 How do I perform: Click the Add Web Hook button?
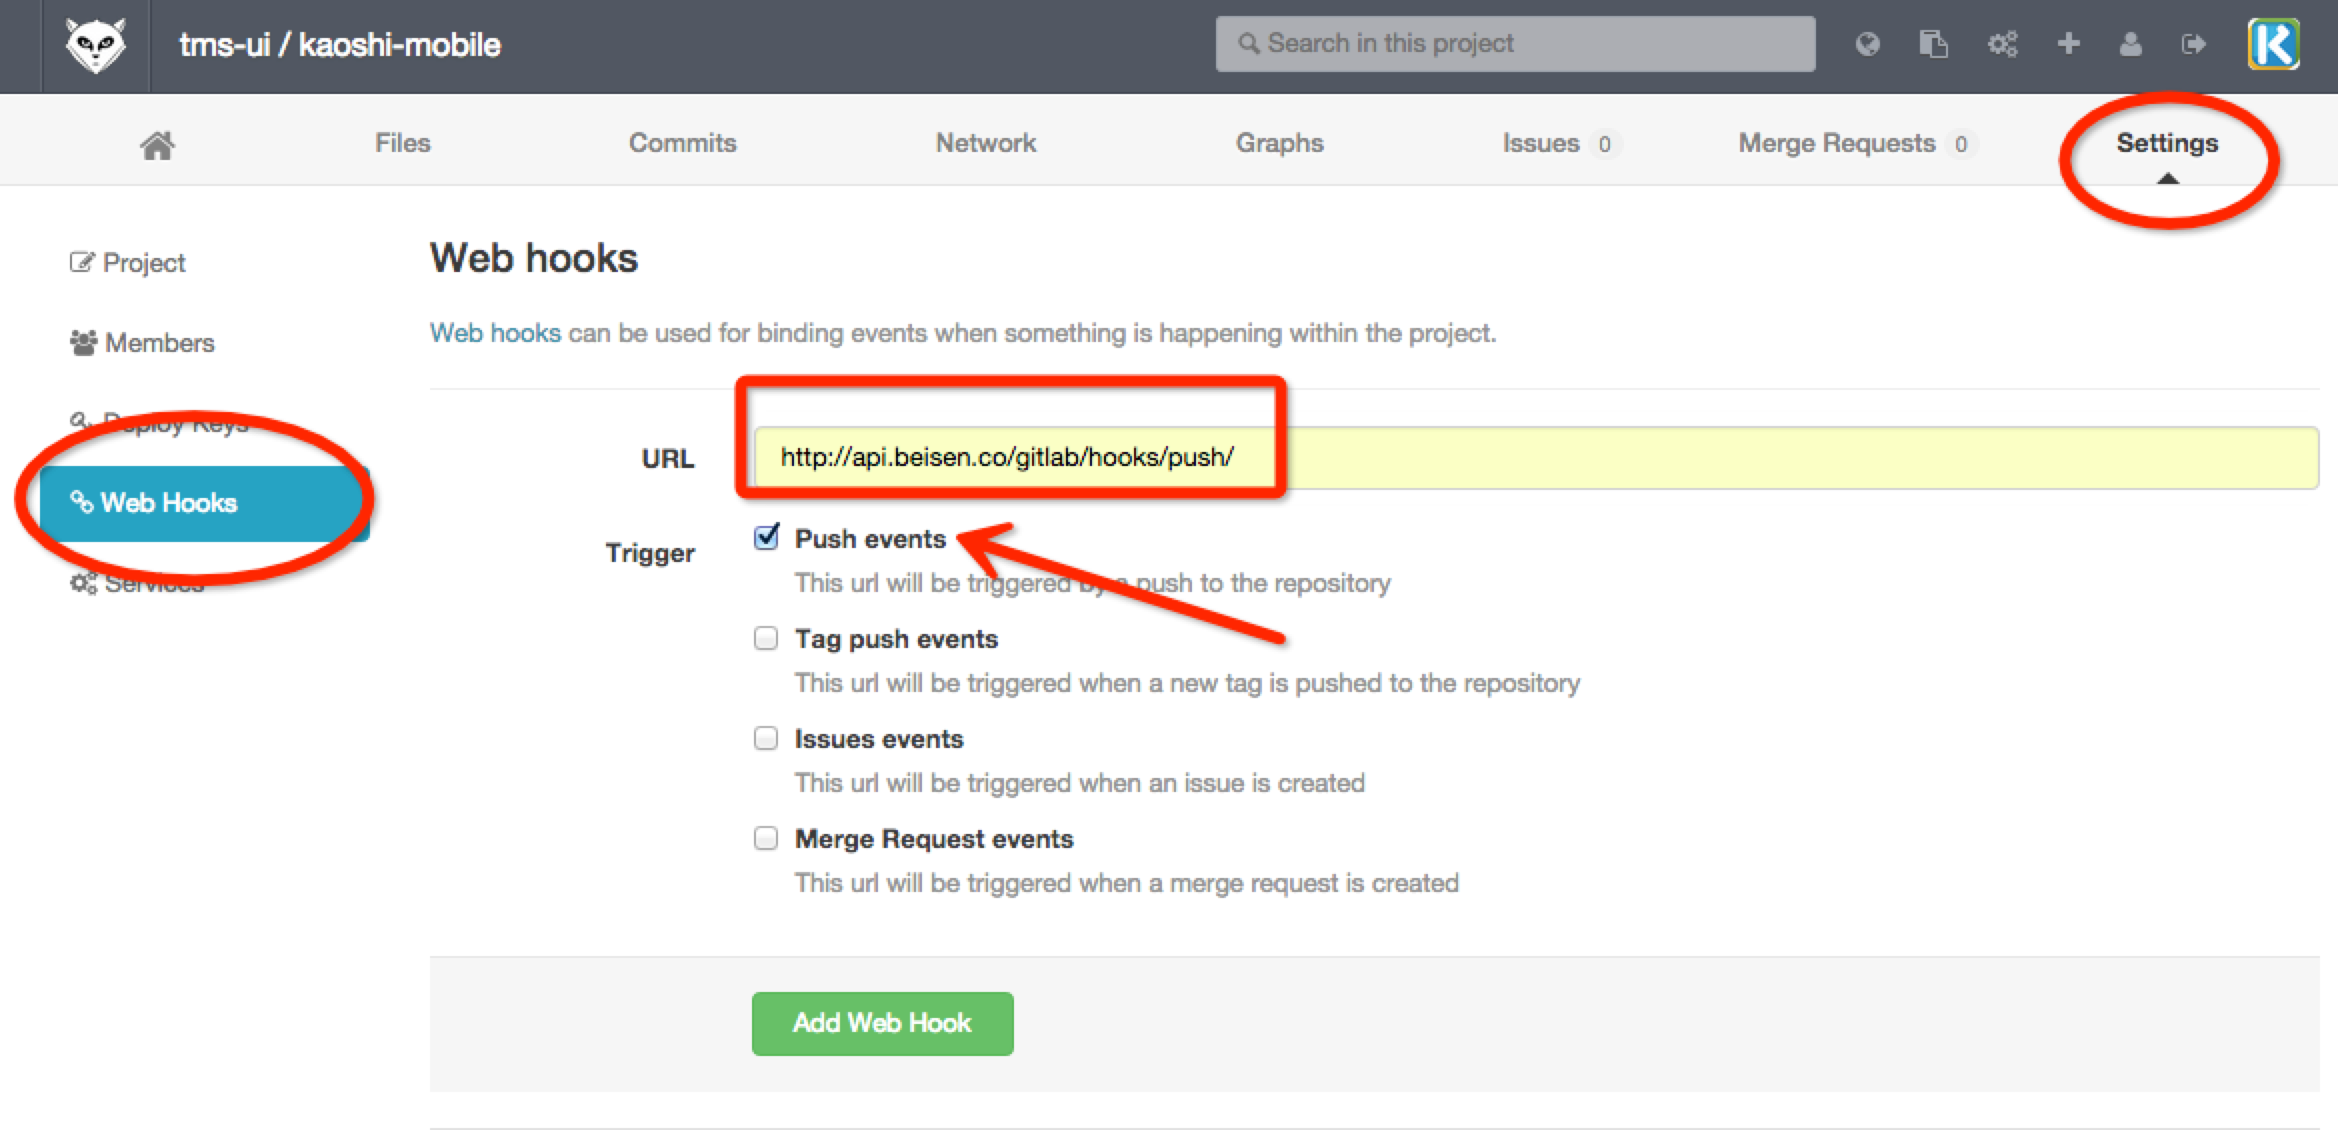point(882,1023)
